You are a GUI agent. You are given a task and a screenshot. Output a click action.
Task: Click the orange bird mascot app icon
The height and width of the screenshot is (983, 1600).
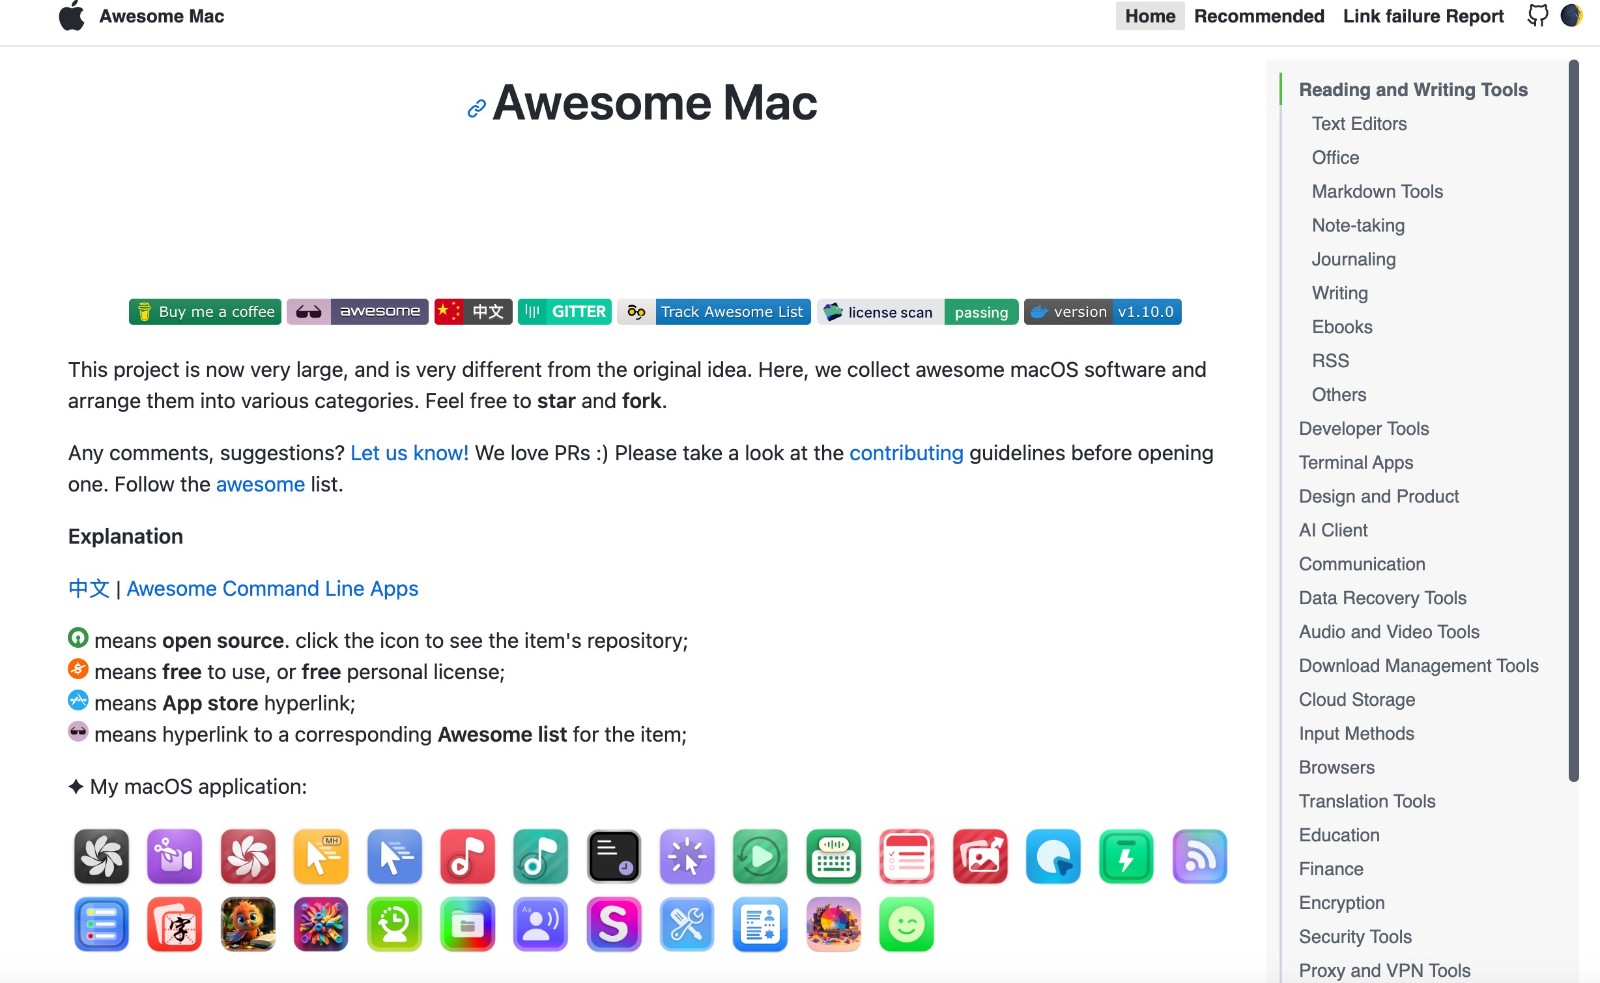coord(248,924)
